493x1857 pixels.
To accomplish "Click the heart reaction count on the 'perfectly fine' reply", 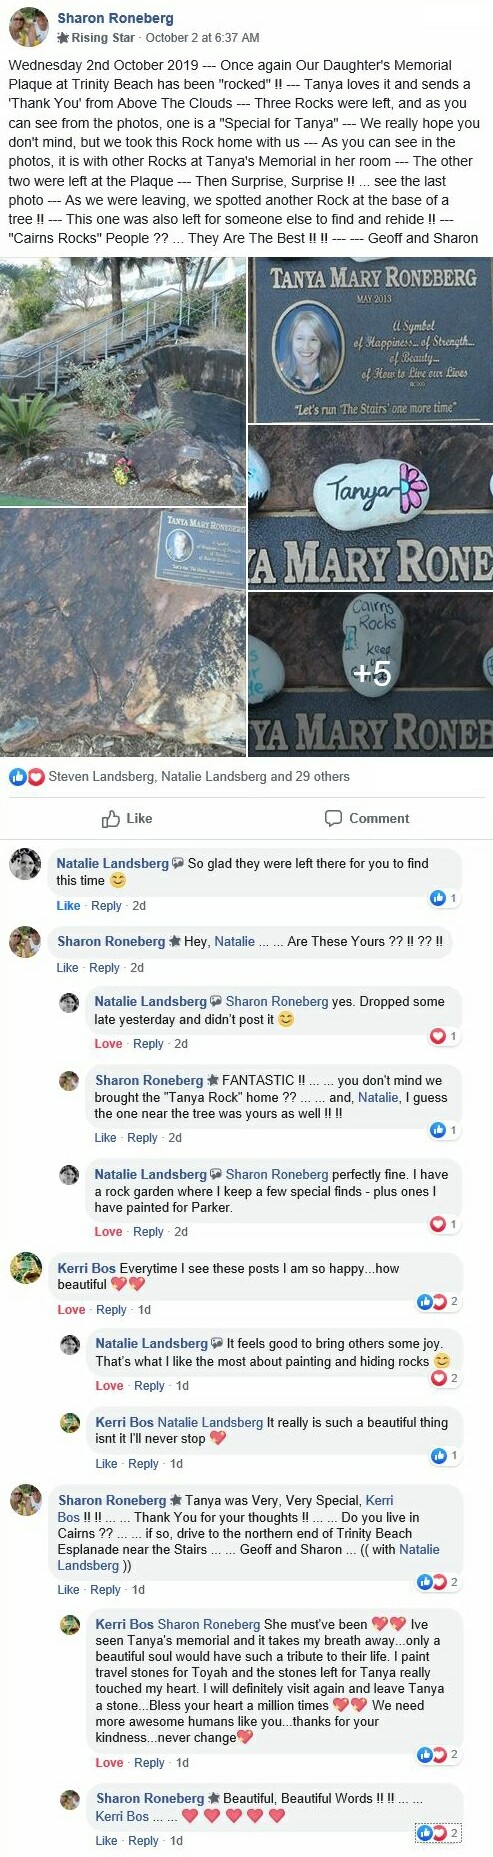I will [443, 1224].
